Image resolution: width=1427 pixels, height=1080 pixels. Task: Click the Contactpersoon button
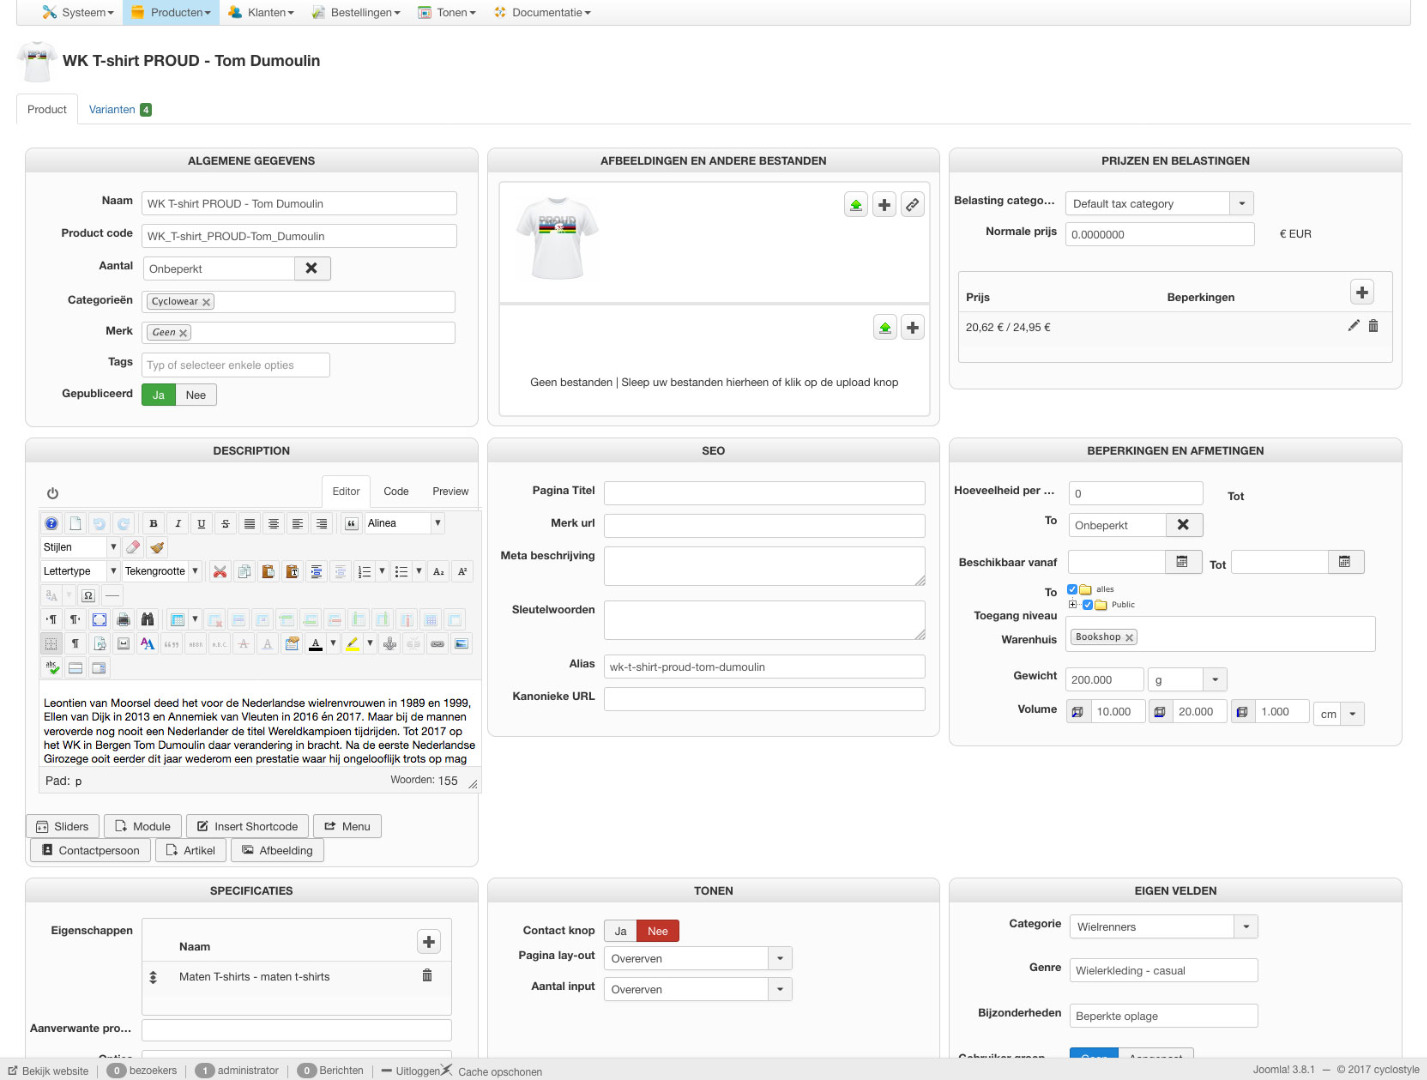click(91, 850)
